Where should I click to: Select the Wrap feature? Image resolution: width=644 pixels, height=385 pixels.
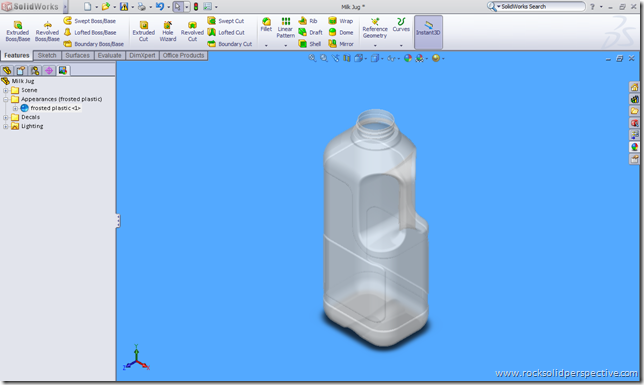341,21
